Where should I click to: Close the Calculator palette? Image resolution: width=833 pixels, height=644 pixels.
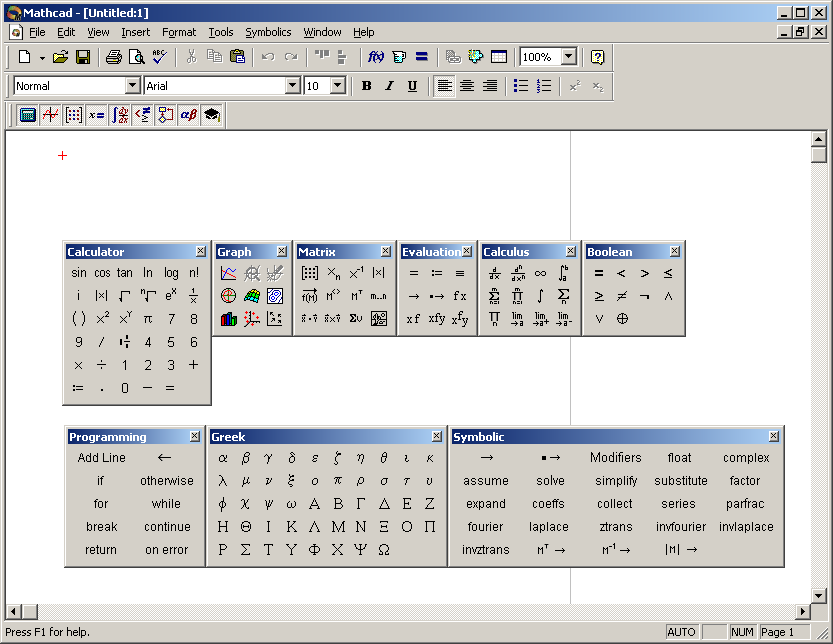[x=201, y=251]
